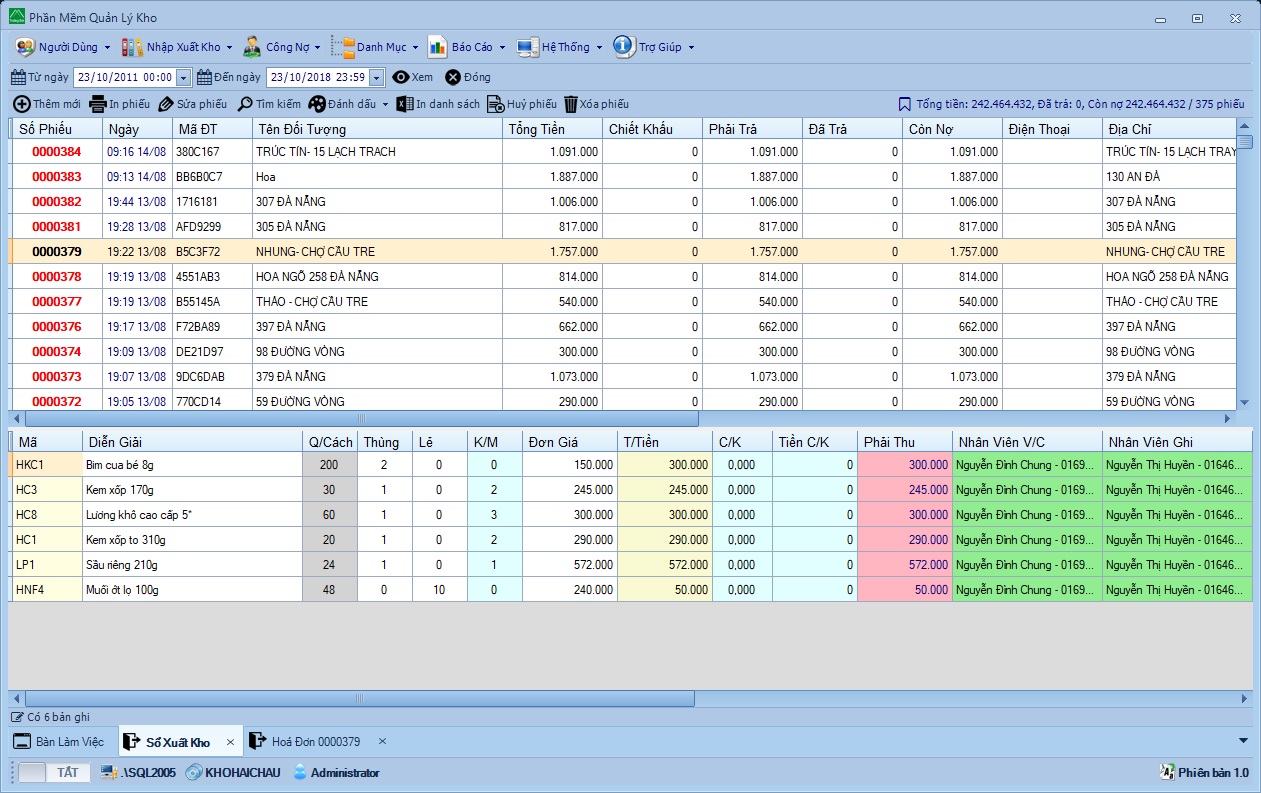Click the Sửa phiếu edit icon
The width and height of the screenshot is (1261, 793).
[166, 104]
